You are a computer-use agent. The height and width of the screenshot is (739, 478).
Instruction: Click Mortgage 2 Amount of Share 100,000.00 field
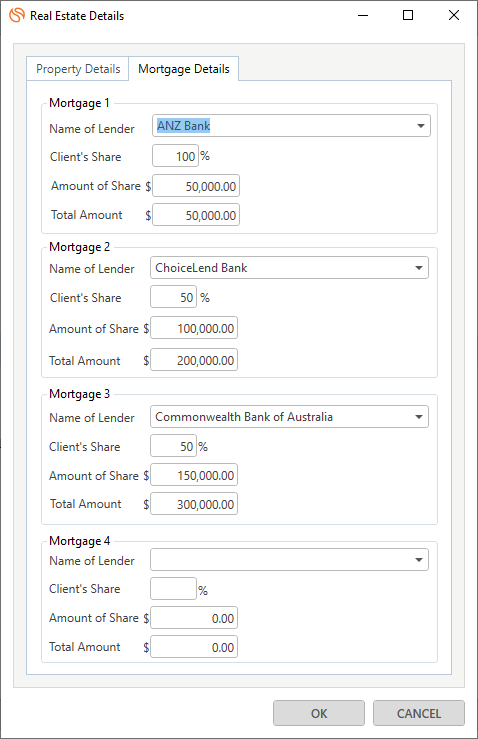click(194, 328)
